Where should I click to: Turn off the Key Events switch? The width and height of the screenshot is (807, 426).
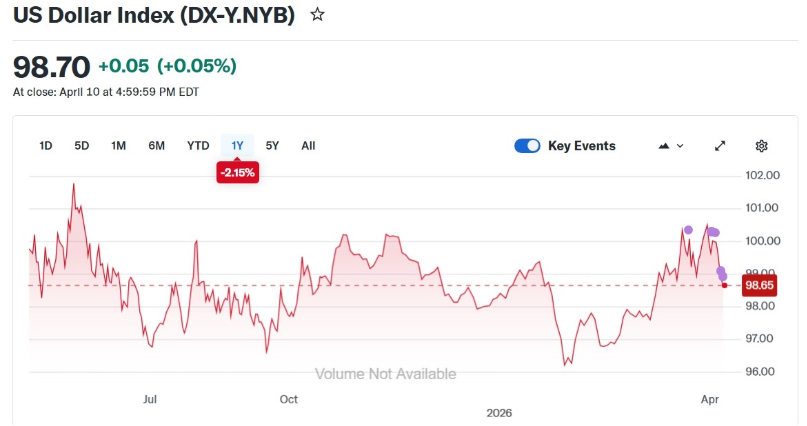pyautogui.click(x=527, y=146)
